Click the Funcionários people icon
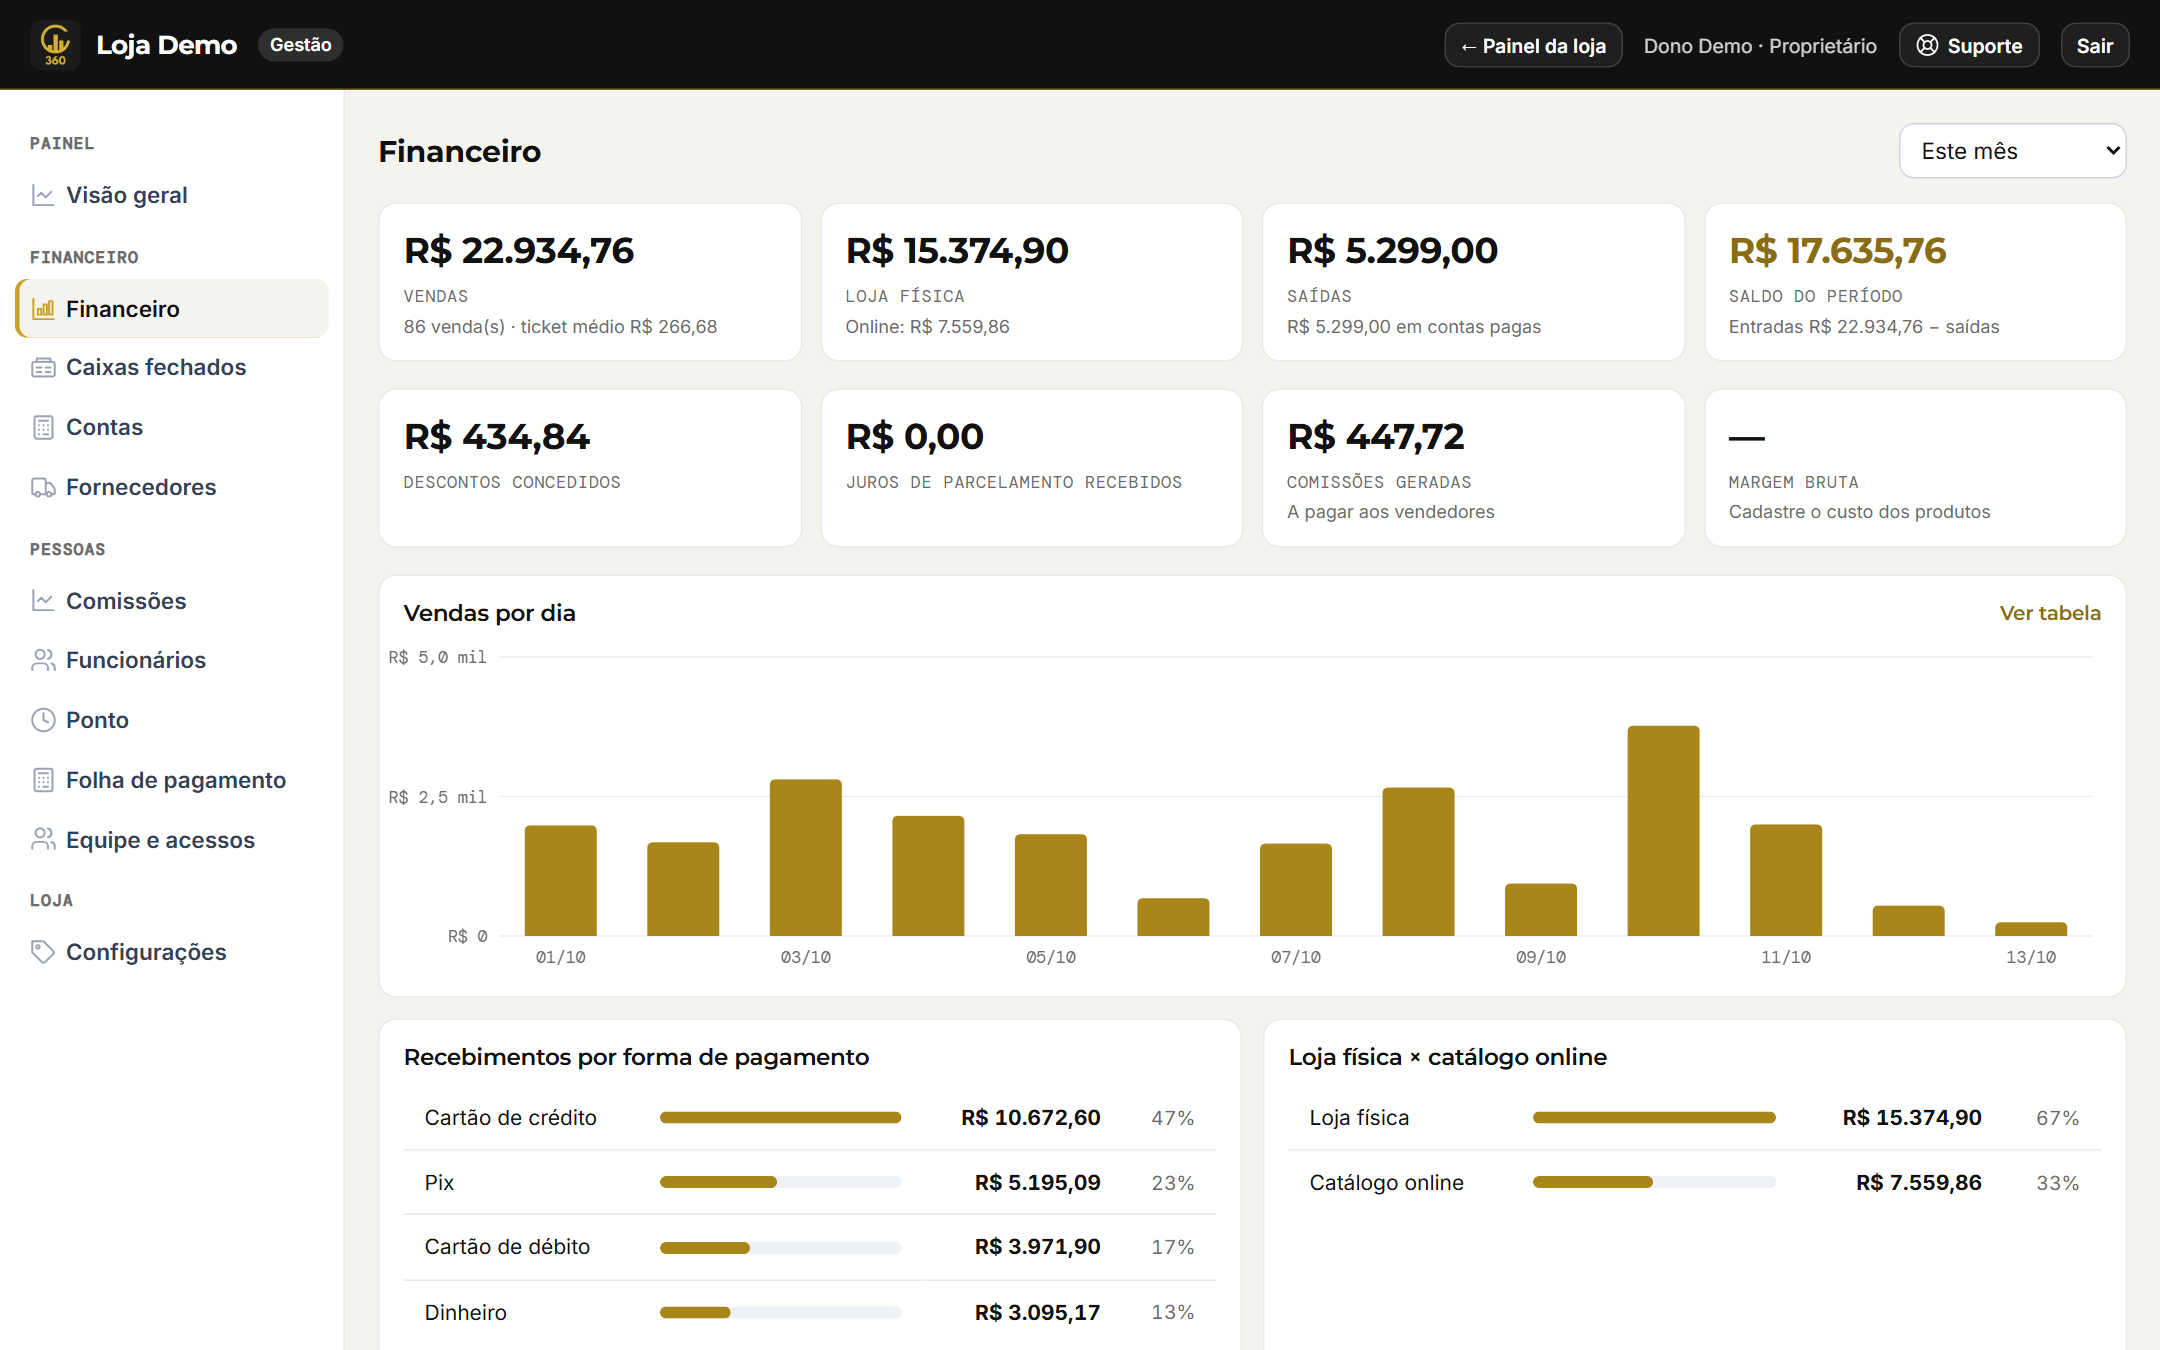Viewport: 2160px width, 1350px height. (43, 660)
